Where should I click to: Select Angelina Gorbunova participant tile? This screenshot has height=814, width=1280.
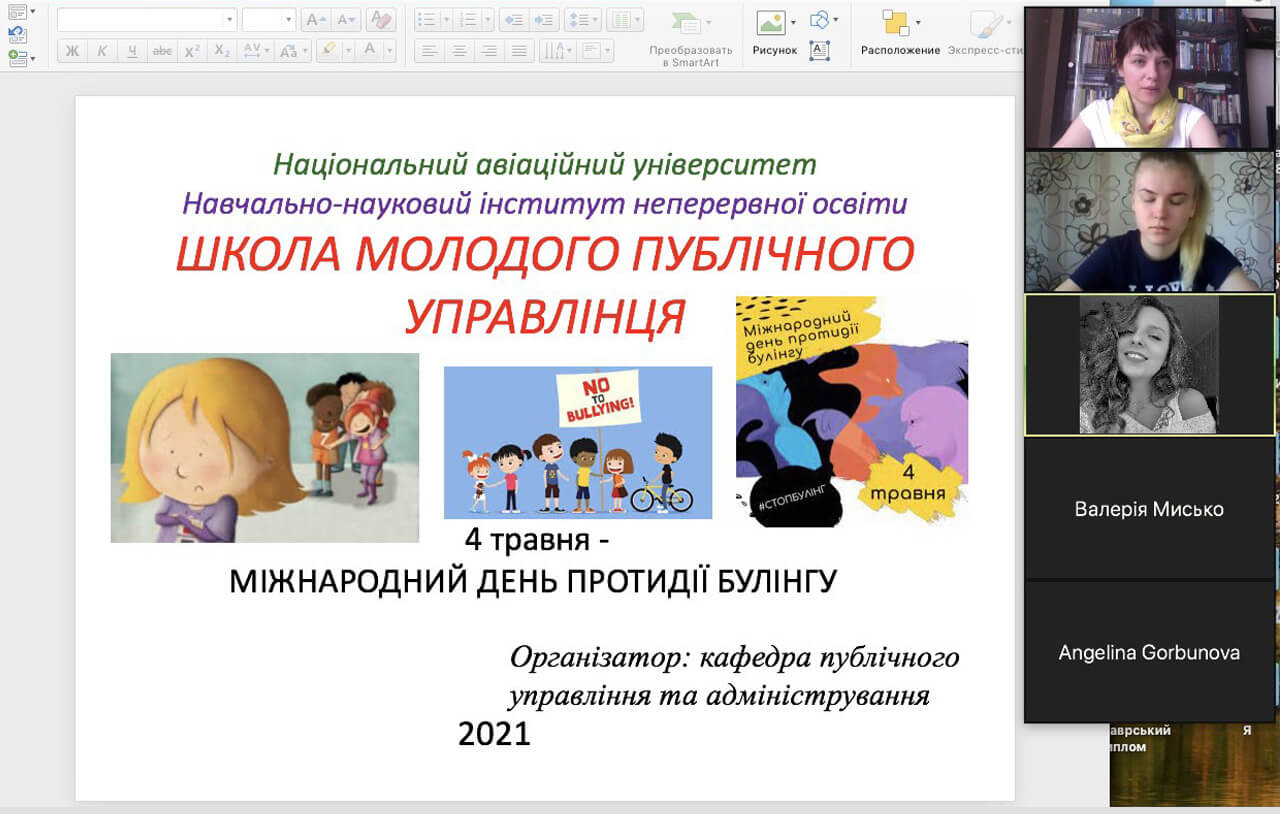[x=1149, y=652]
